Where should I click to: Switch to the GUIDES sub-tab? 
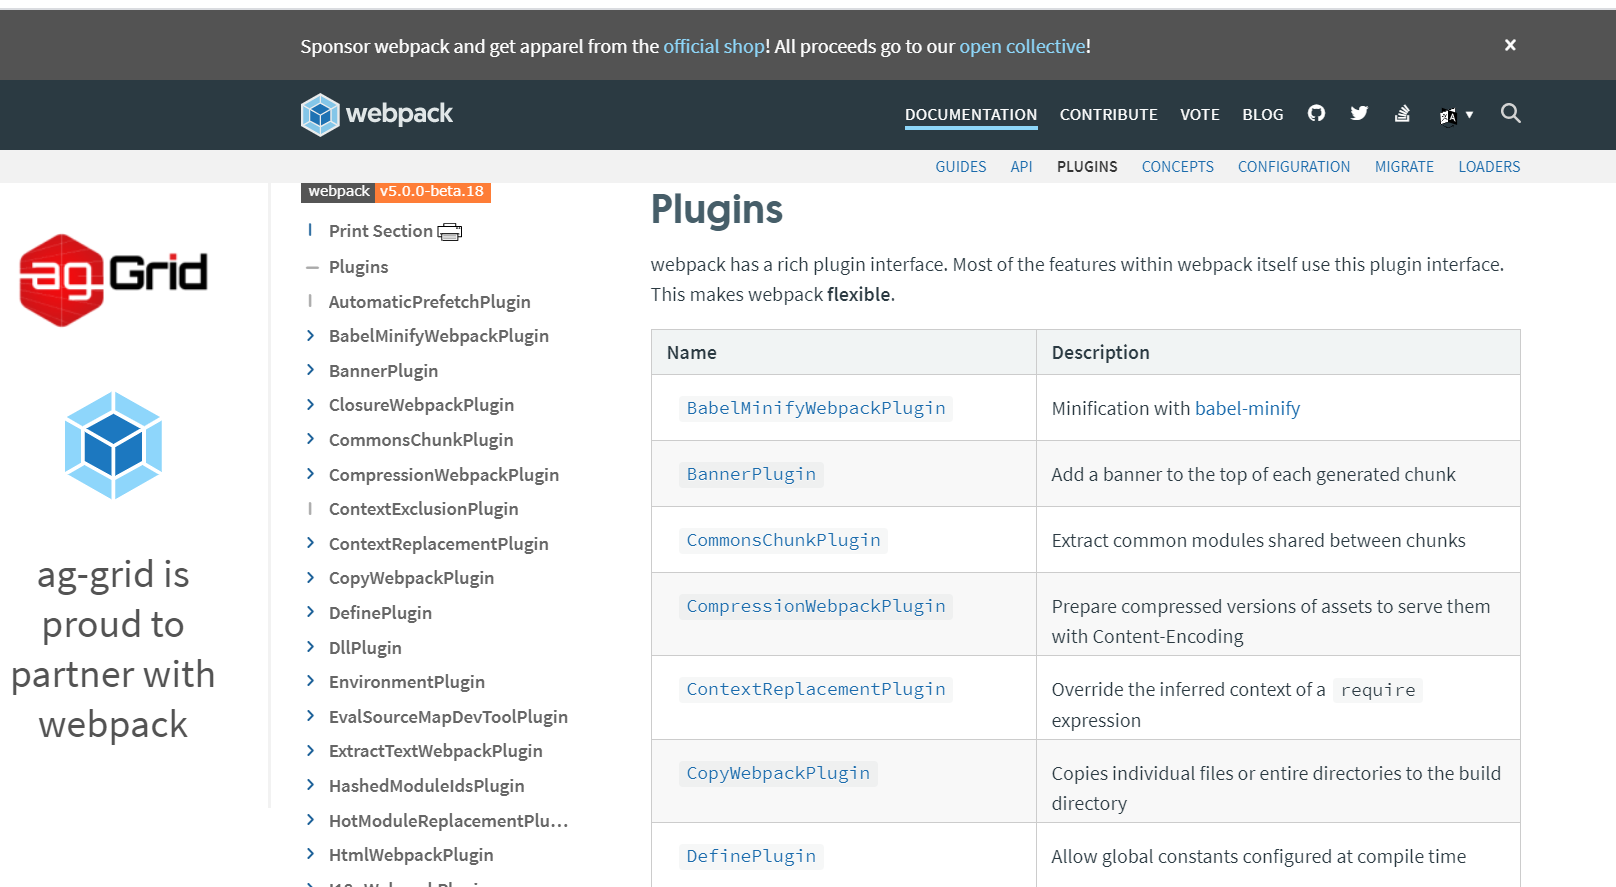click(960, 167)
